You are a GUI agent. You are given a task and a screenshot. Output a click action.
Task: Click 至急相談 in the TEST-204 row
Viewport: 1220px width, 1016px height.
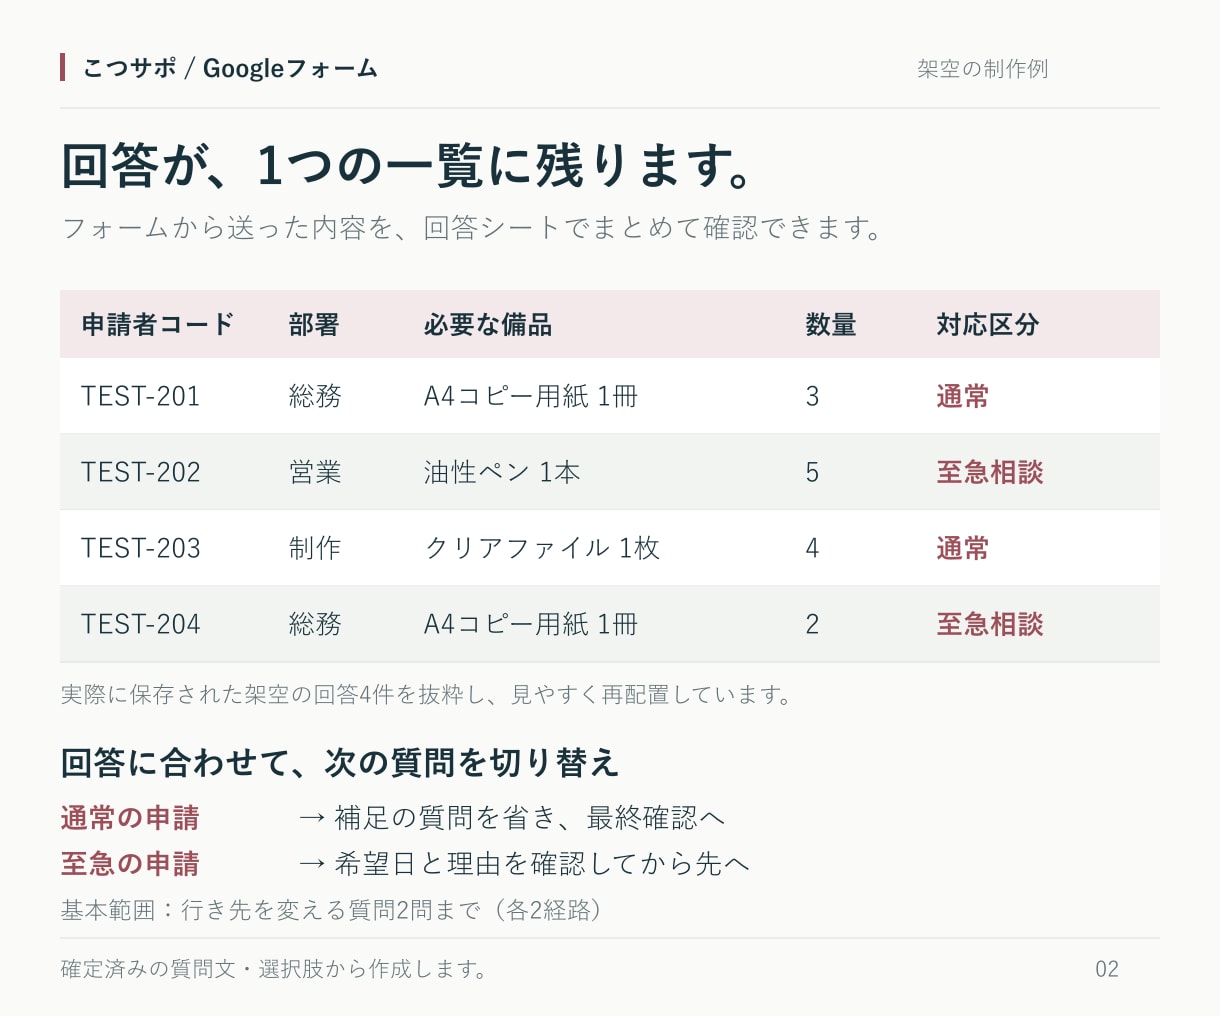pos(990,624)
